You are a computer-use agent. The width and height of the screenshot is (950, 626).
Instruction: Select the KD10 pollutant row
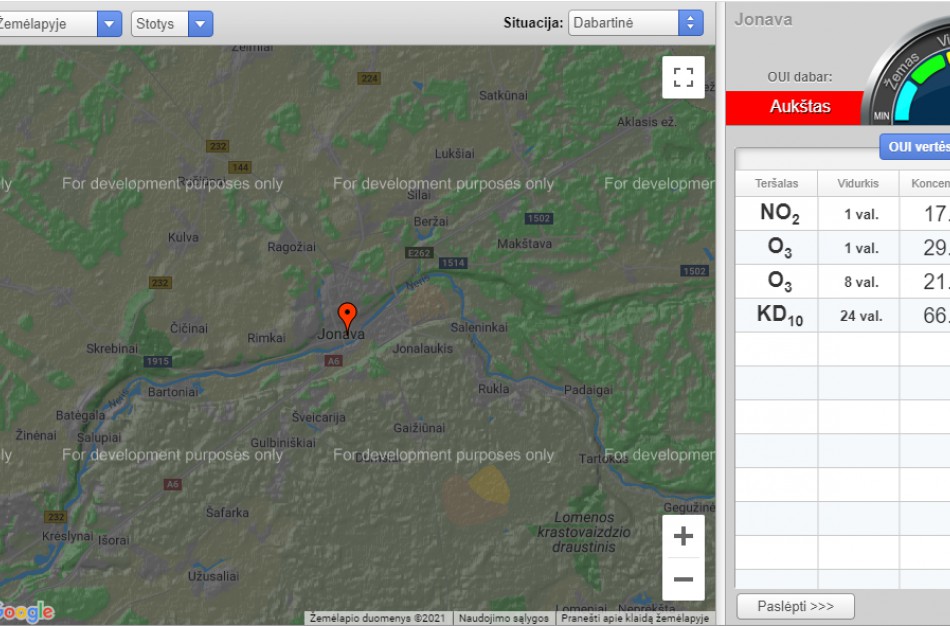pos(779,315)
